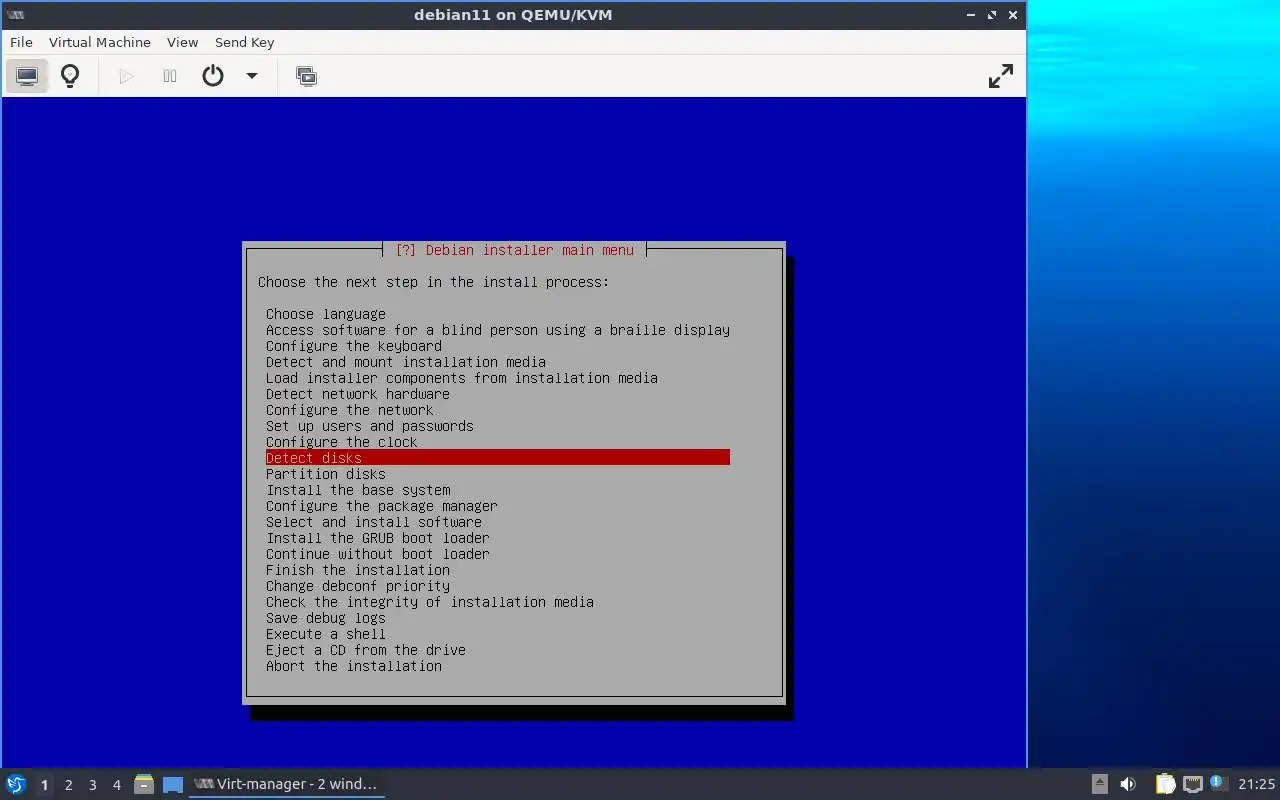Click the highlighted 'Detect disks' entry
Image resolution: width=1280 pixels, height=800 pixels.
coord(498,458)
